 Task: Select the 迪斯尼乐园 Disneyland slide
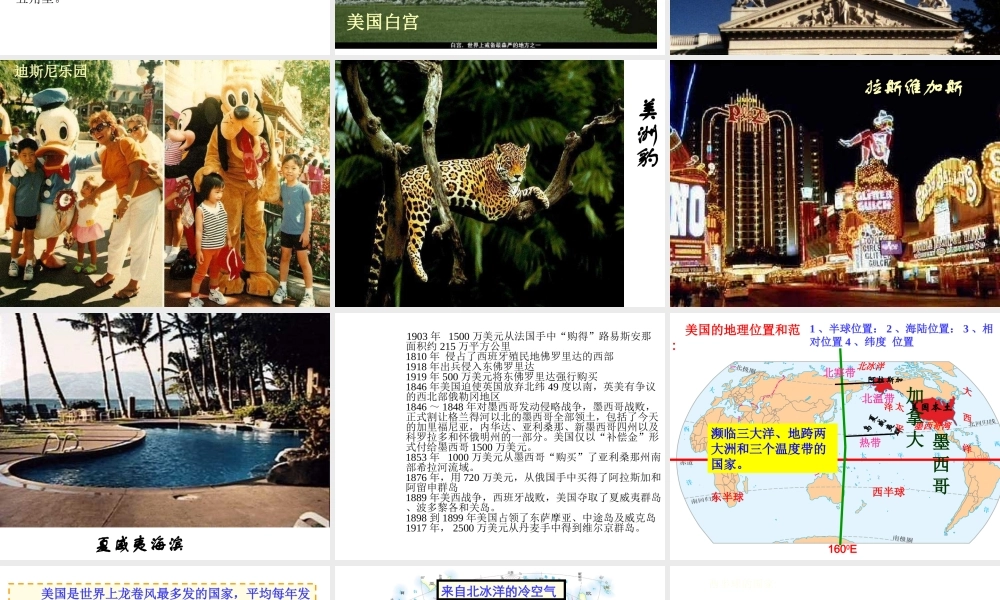point(165,184)
